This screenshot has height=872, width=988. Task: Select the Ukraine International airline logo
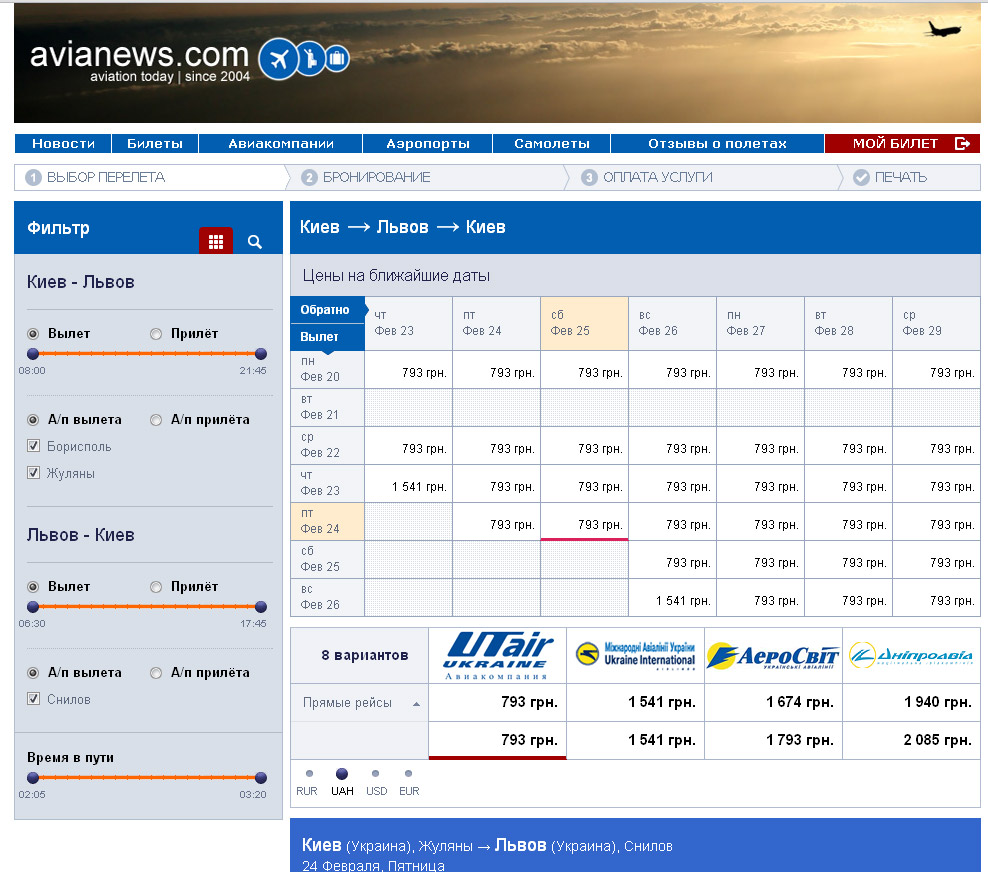click(635, 656)
